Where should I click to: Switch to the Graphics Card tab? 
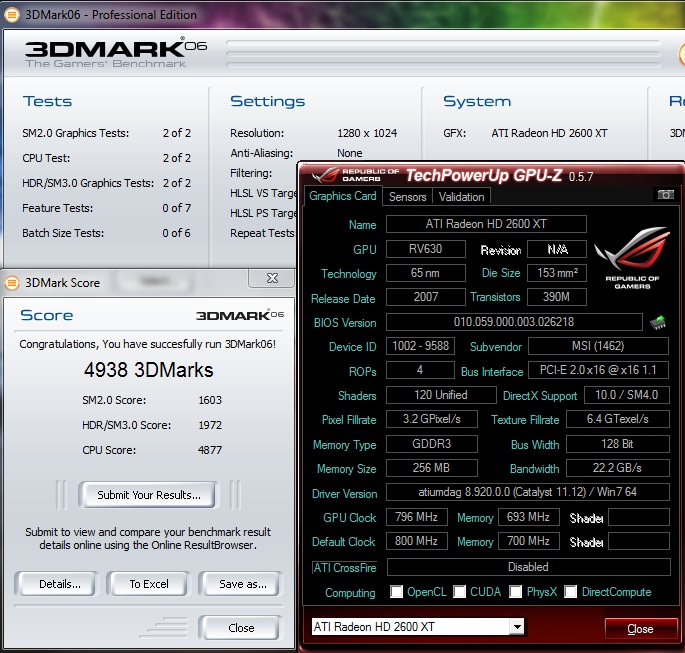pos(343,196)
